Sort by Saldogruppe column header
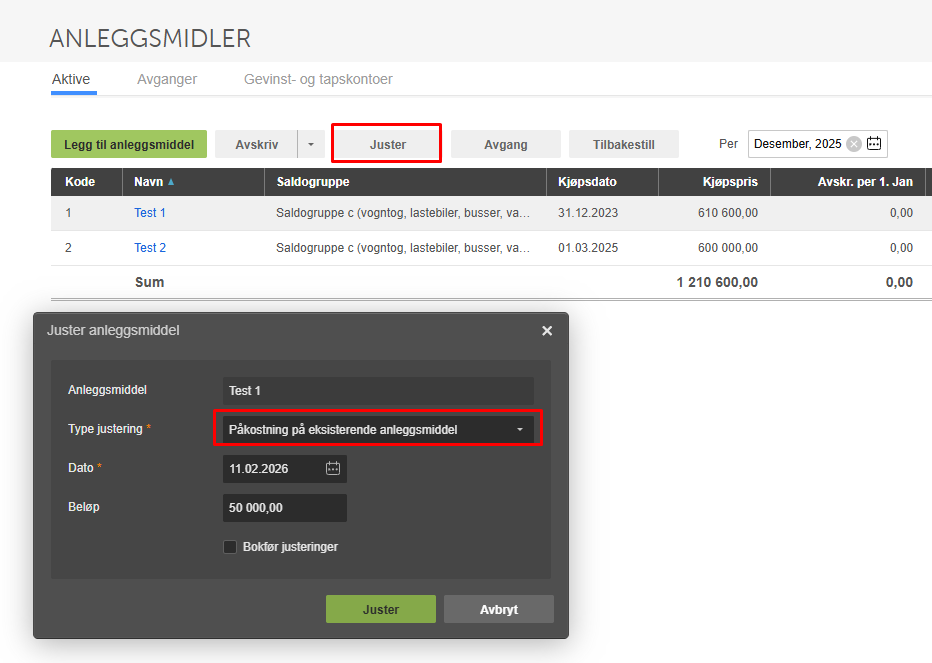The height and width of the screenshot is (663, 932). pyautogui.click(x=405, y=182)
